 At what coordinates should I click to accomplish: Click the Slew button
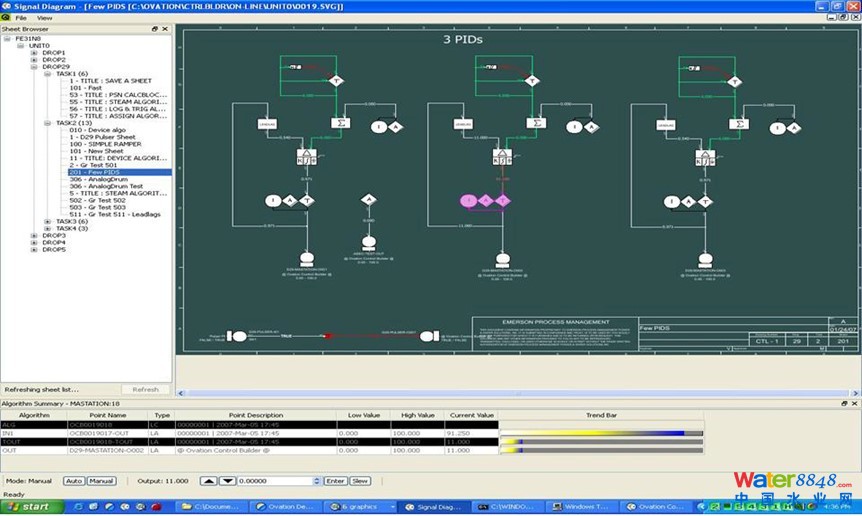360,481
